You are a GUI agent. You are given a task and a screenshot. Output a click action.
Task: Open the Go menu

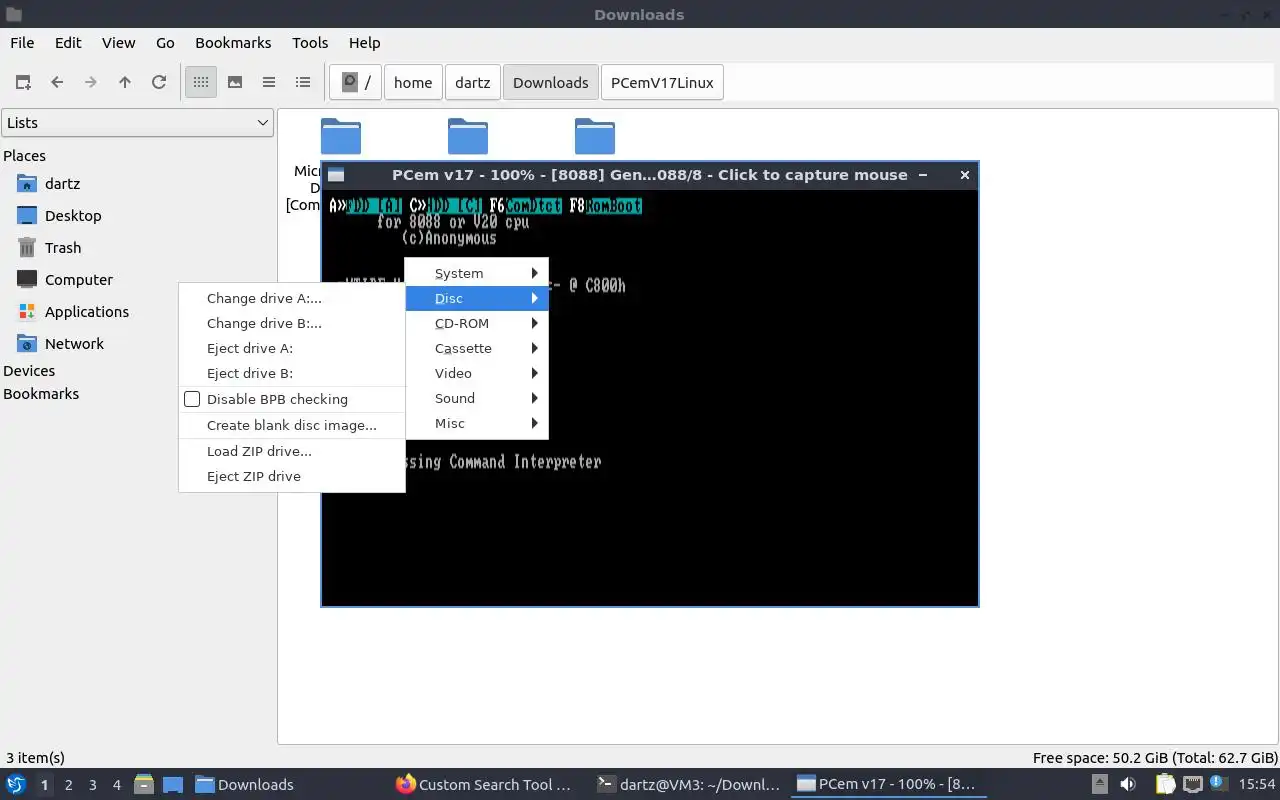[x=165, y=43]
